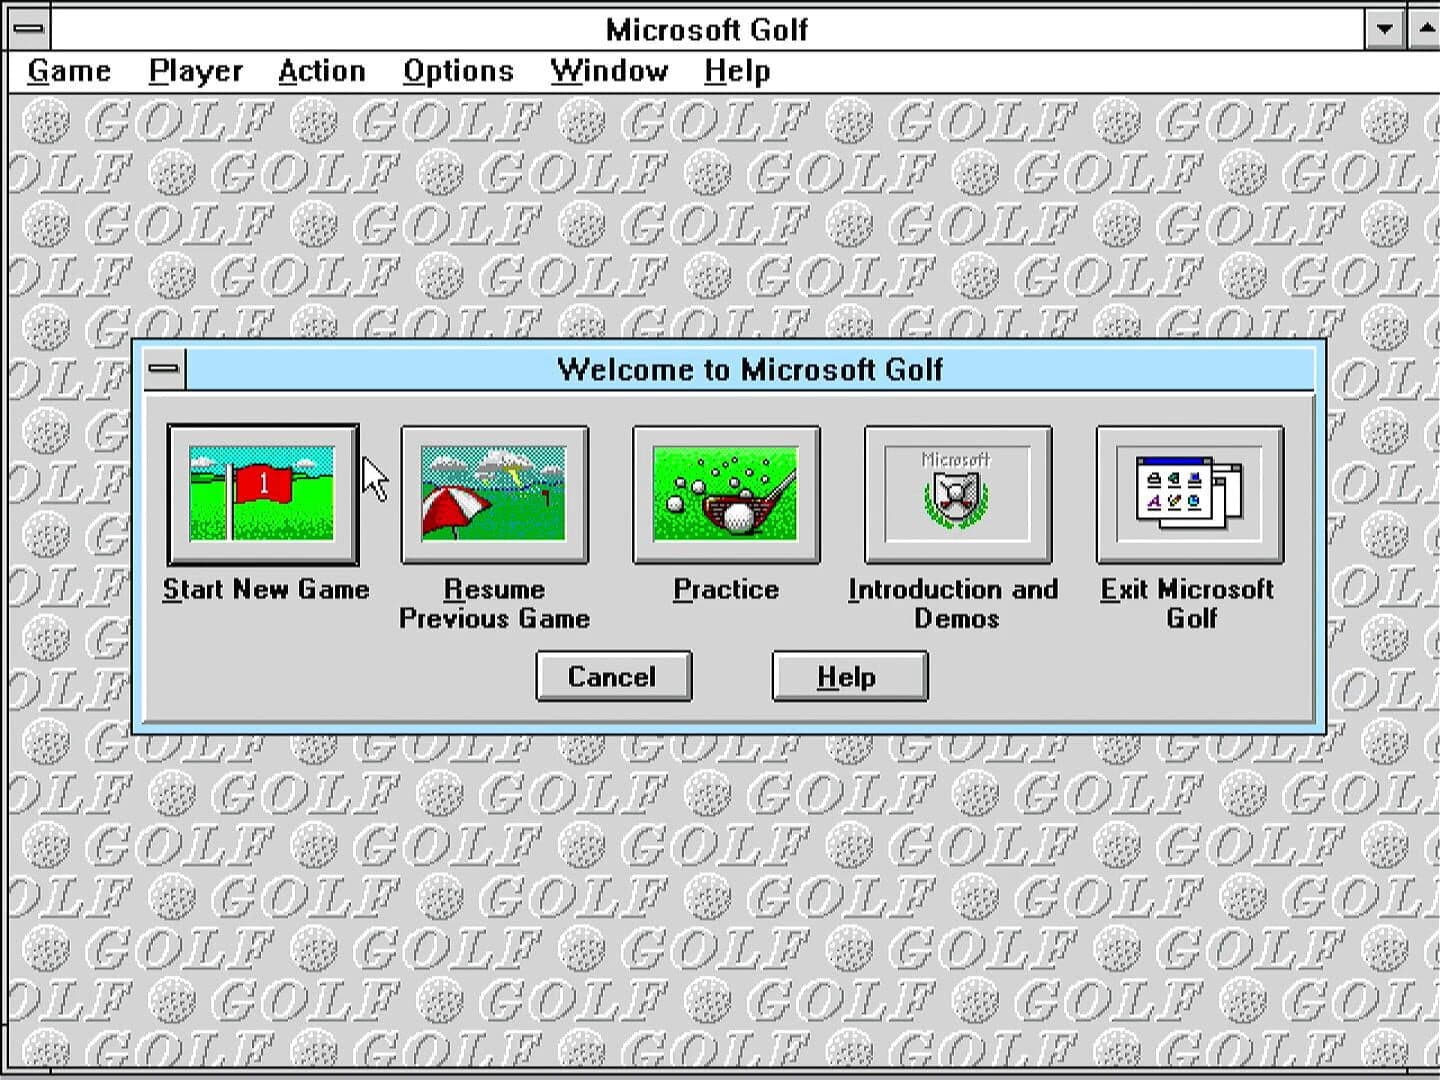Open the Player menu
Viewport: 1440px width, 1080px height.
pyautogui.click(x=195, y=71)
